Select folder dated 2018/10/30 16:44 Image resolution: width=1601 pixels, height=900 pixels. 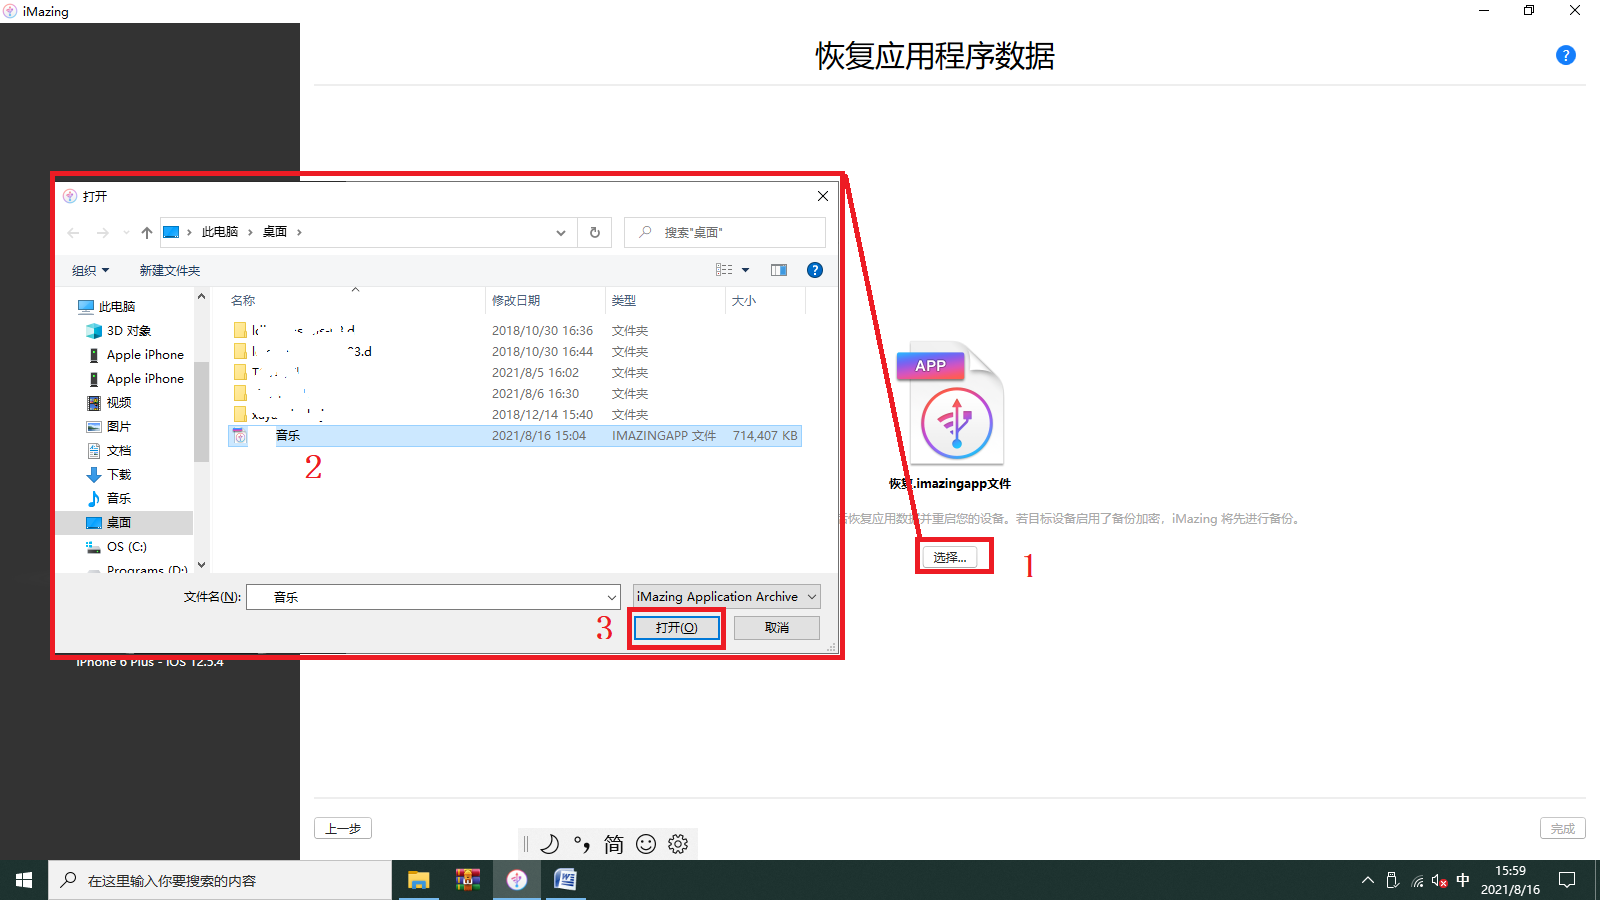(515, 351)
